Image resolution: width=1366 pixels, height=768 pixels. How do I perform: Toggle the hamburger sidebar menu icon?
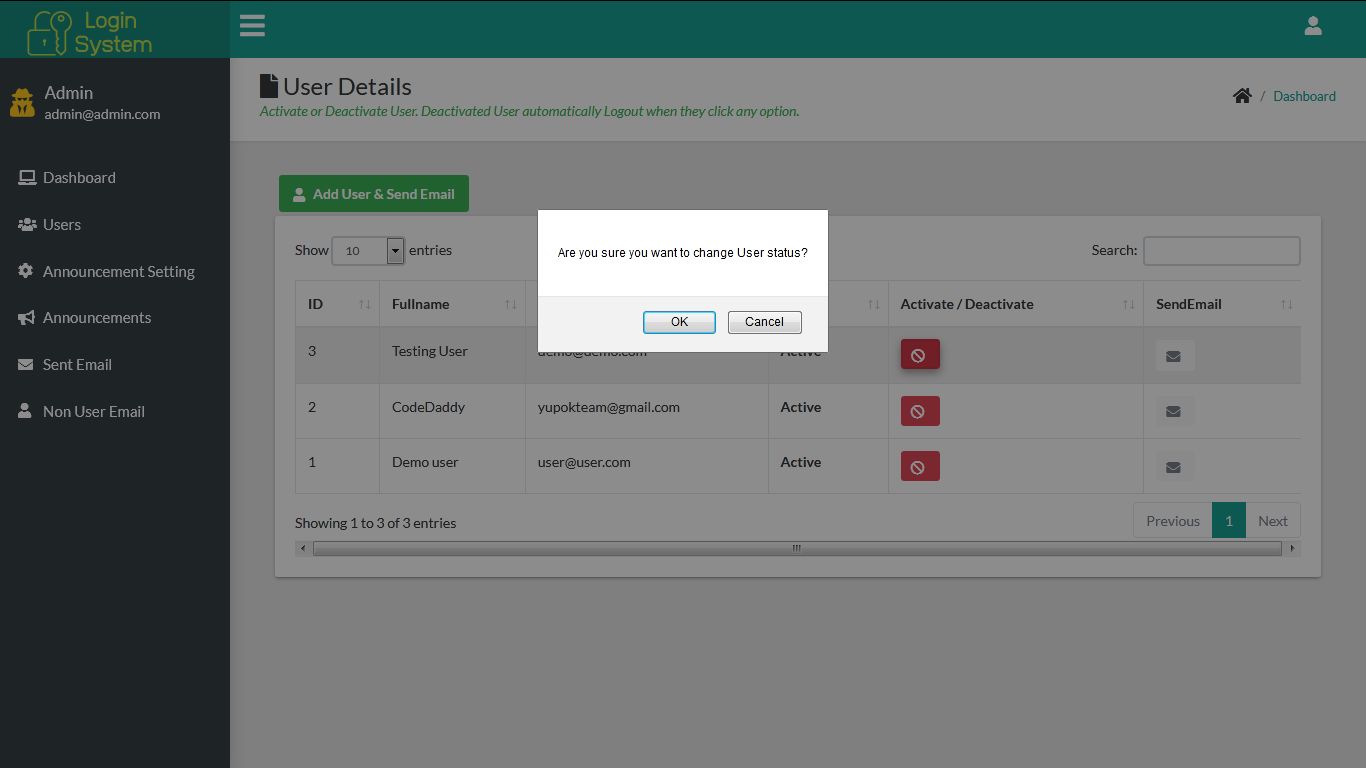coord(252,26)
